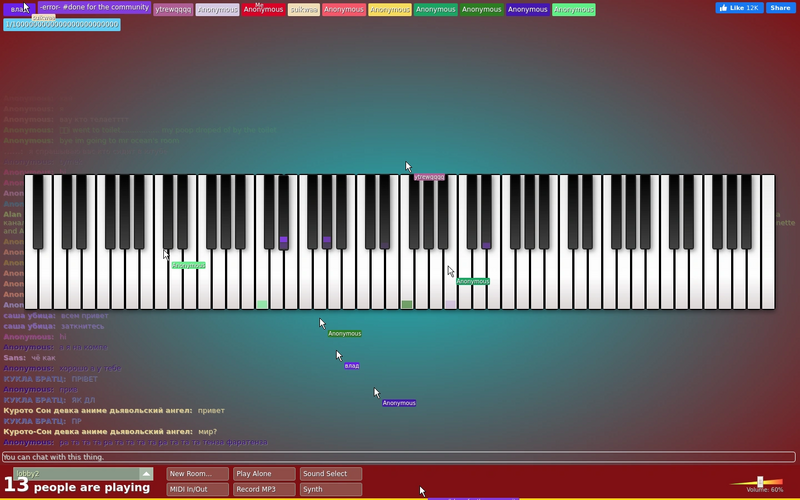Click the Facebook Like button
800x500 pixels.
[x=739, y=8]
